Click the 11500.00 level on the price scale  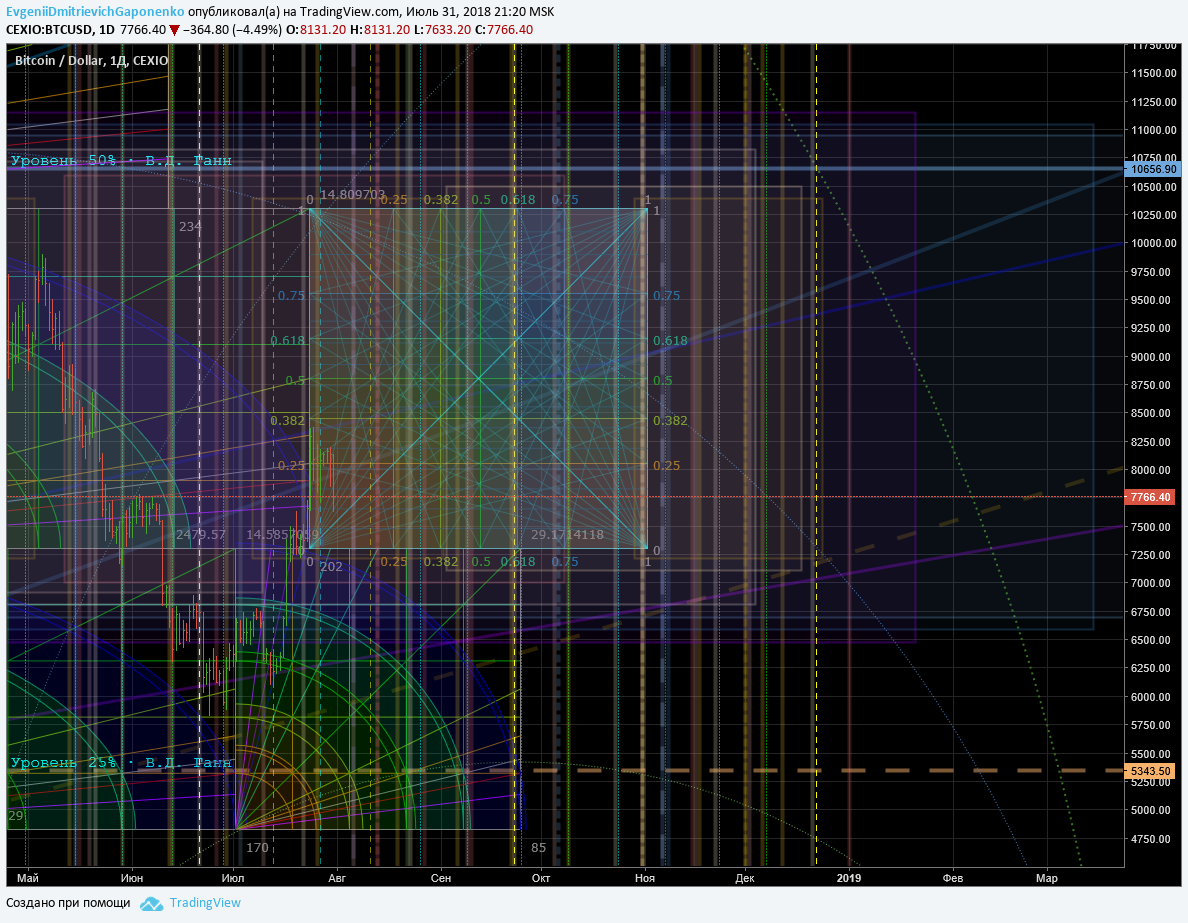click(1154, 74)
